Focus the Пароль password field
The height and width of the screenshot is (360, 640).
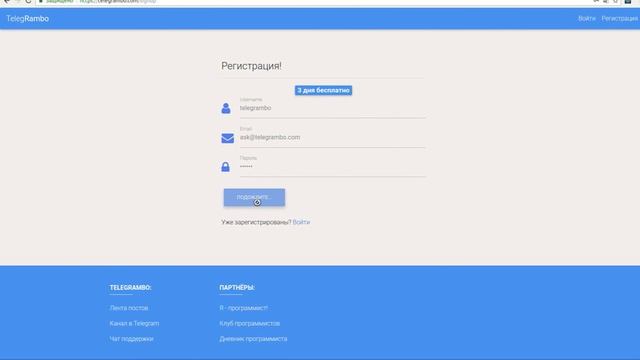(332, 167)
